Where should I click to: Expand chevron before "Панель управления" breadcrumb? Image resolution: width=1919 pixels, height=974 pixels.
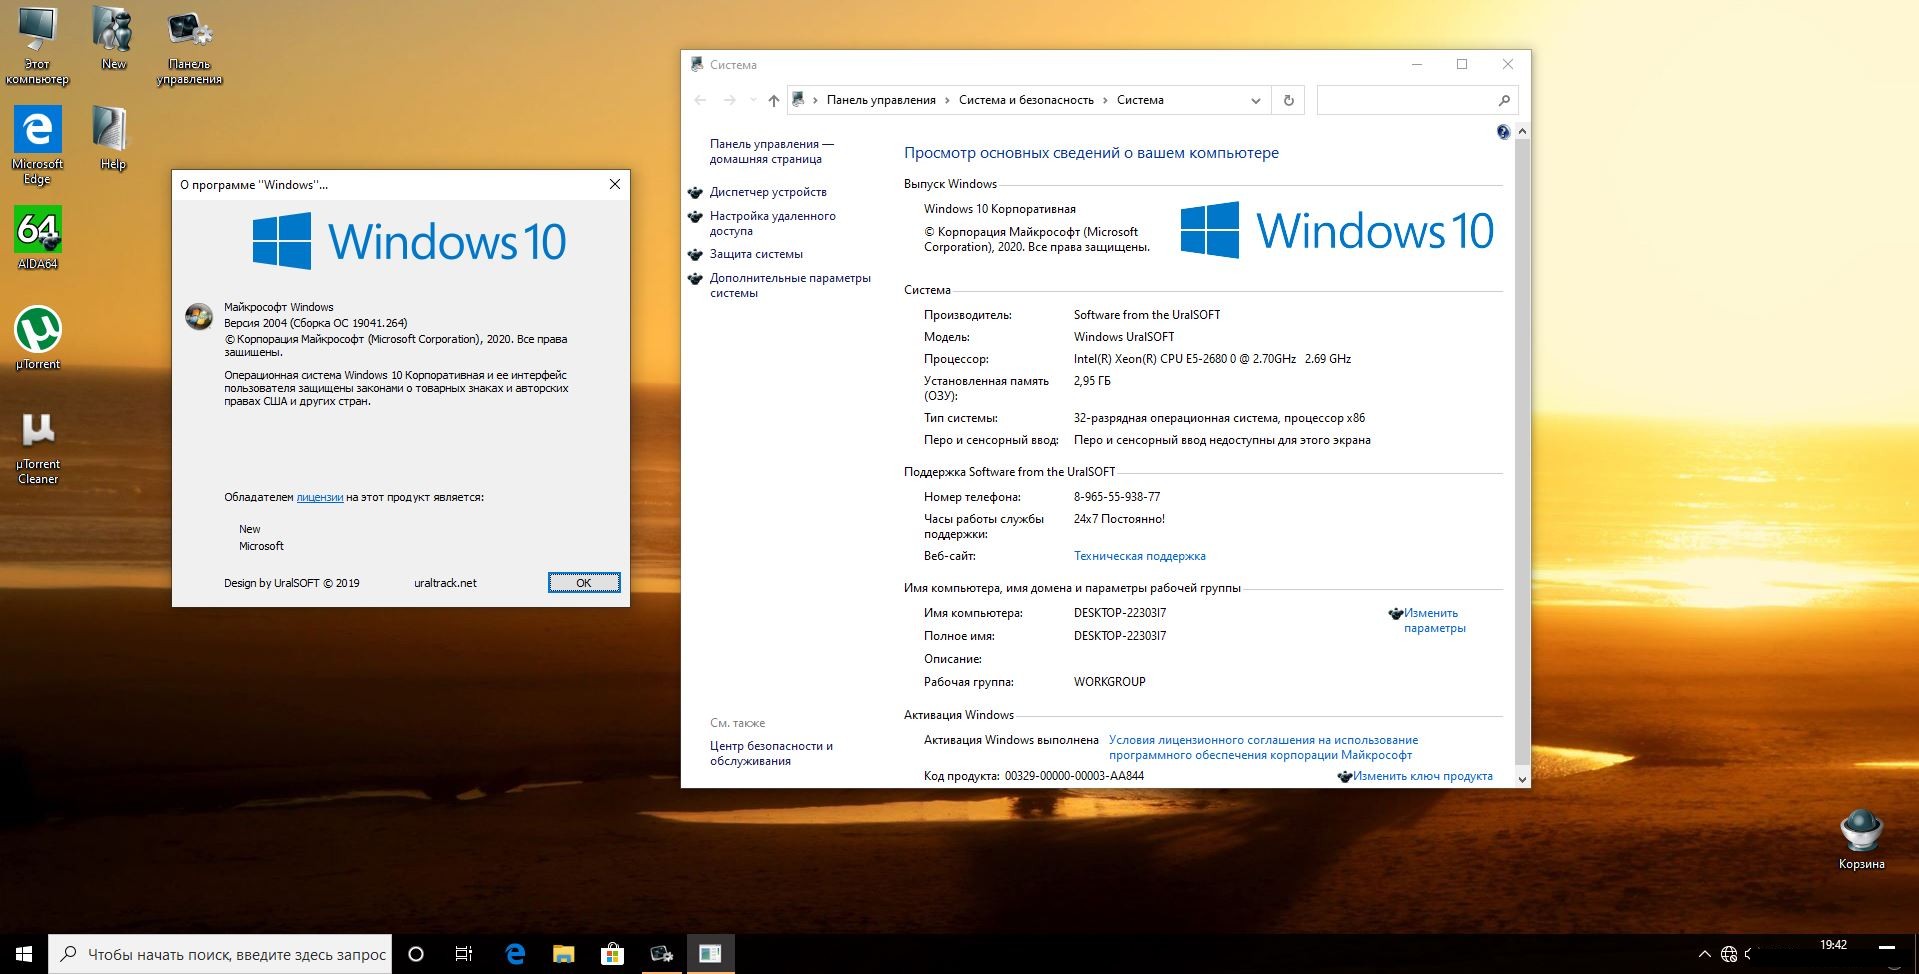[x=815, y=100]
